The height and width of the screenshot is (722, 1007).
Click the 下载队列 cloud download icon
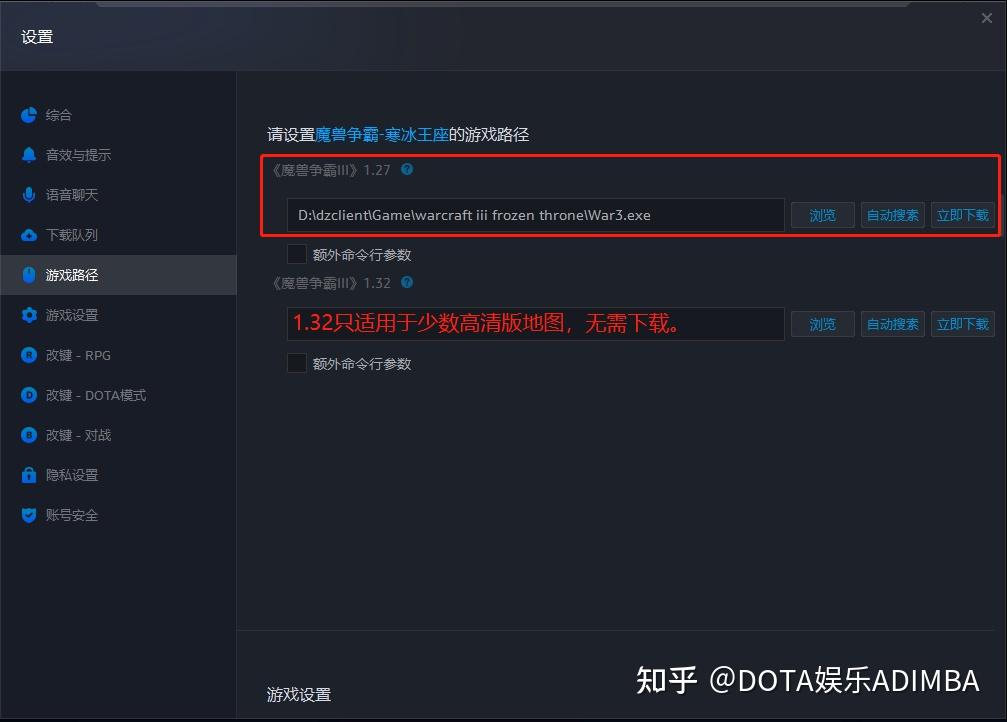pos(29,235)
